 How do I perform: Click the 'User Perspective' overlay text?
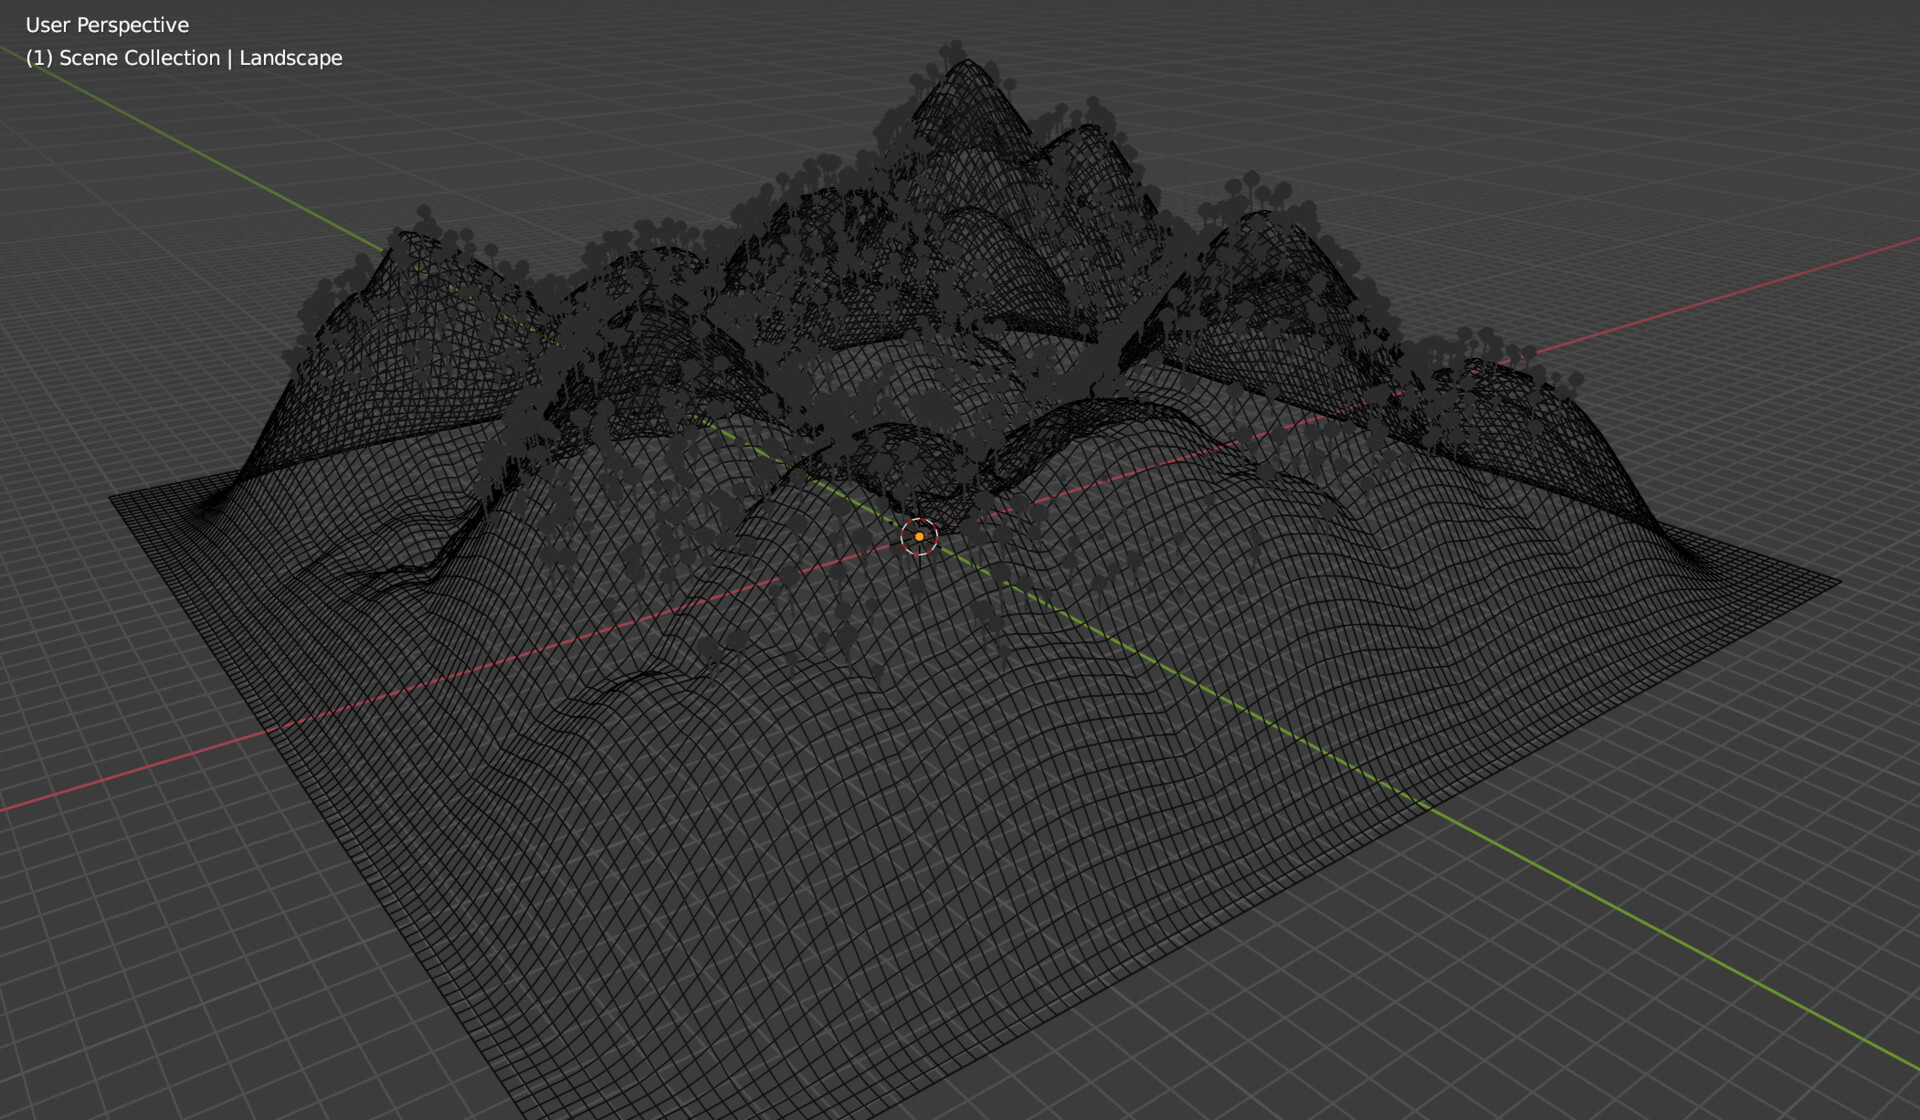107,24
